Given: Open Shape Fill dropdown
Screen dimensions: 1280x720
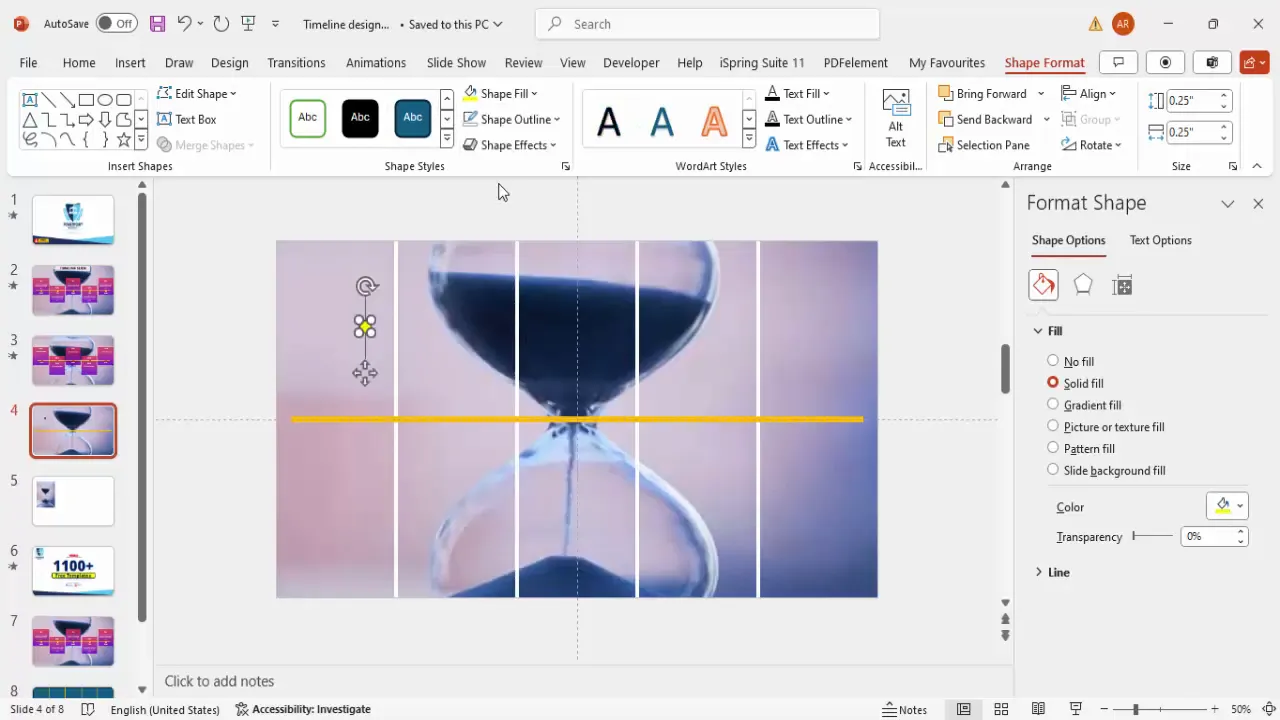Looking at the screenshot, I should coord(534,94).
